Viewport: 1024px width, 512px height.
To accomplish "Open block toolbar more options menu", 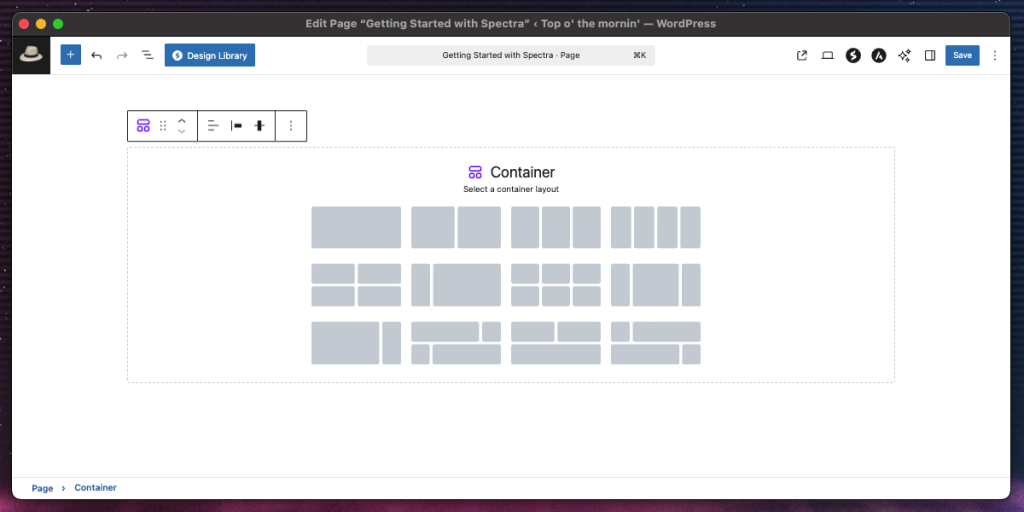I will point(291,126).
